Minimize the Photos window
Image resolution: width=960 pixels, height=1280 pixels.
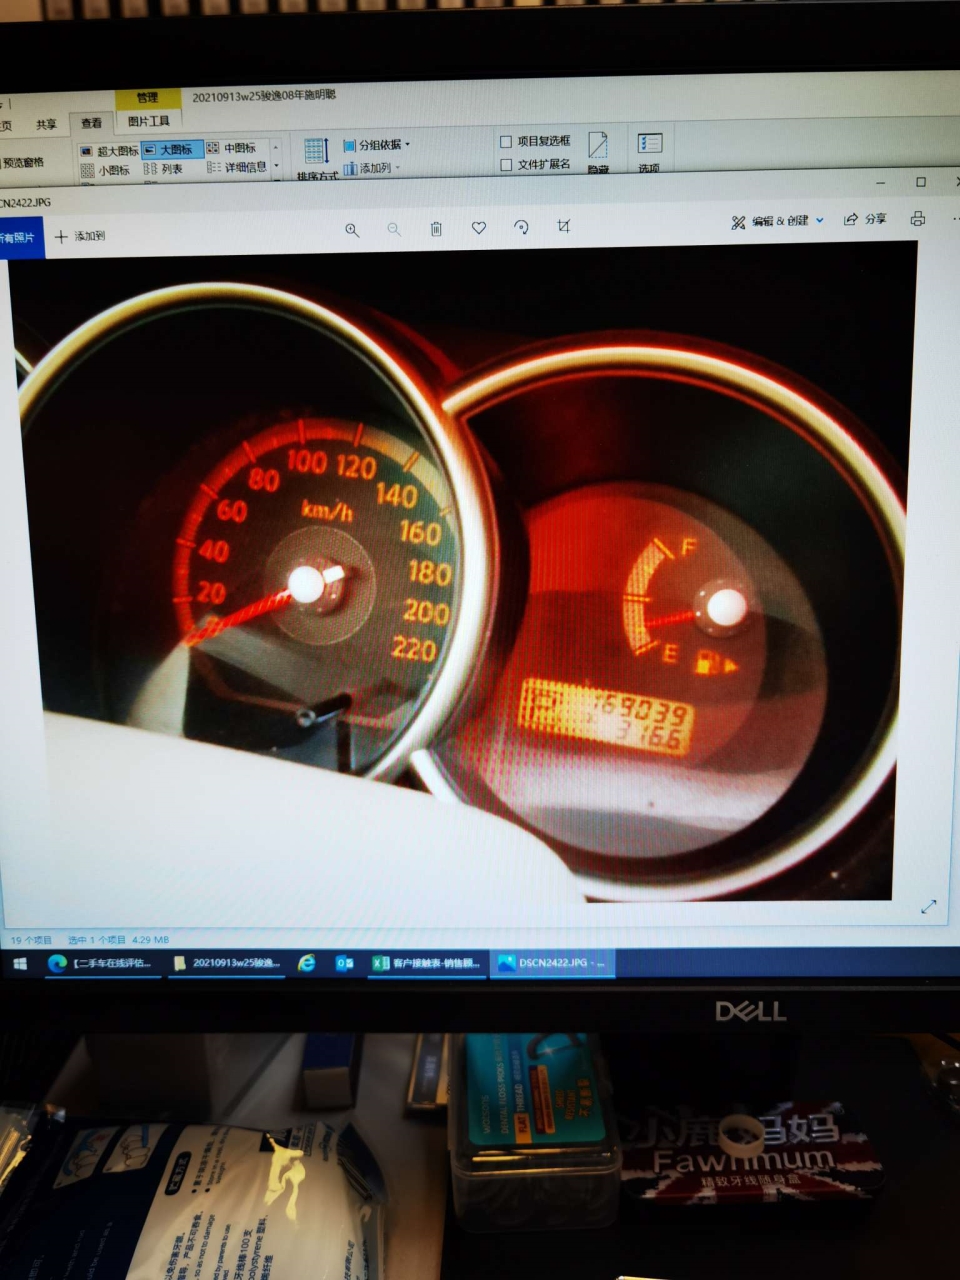pyautogui.click(x=881, y=184)
